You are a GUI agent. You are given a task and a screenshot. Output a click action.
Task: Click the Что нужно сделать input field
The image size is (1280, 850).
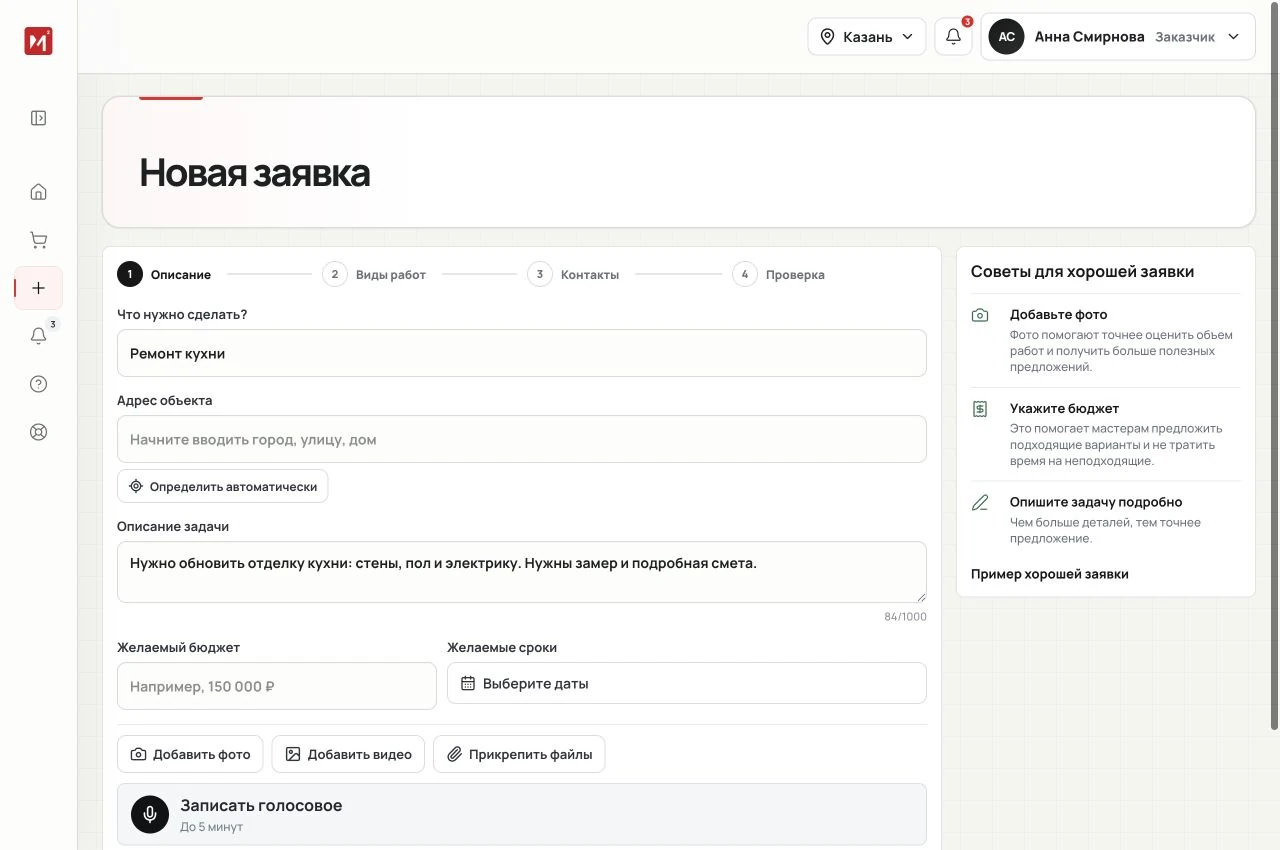(x=522, y=353)
